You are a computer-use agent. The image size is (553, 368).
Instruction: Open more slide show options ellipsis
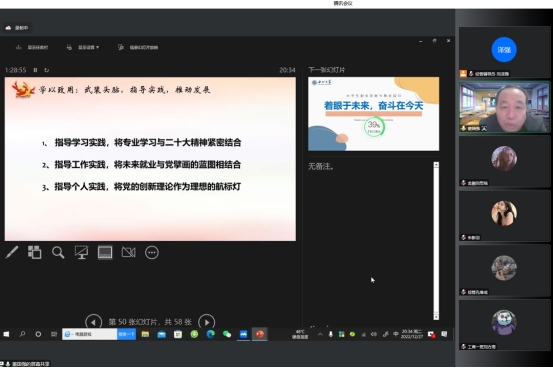point(152,253)
